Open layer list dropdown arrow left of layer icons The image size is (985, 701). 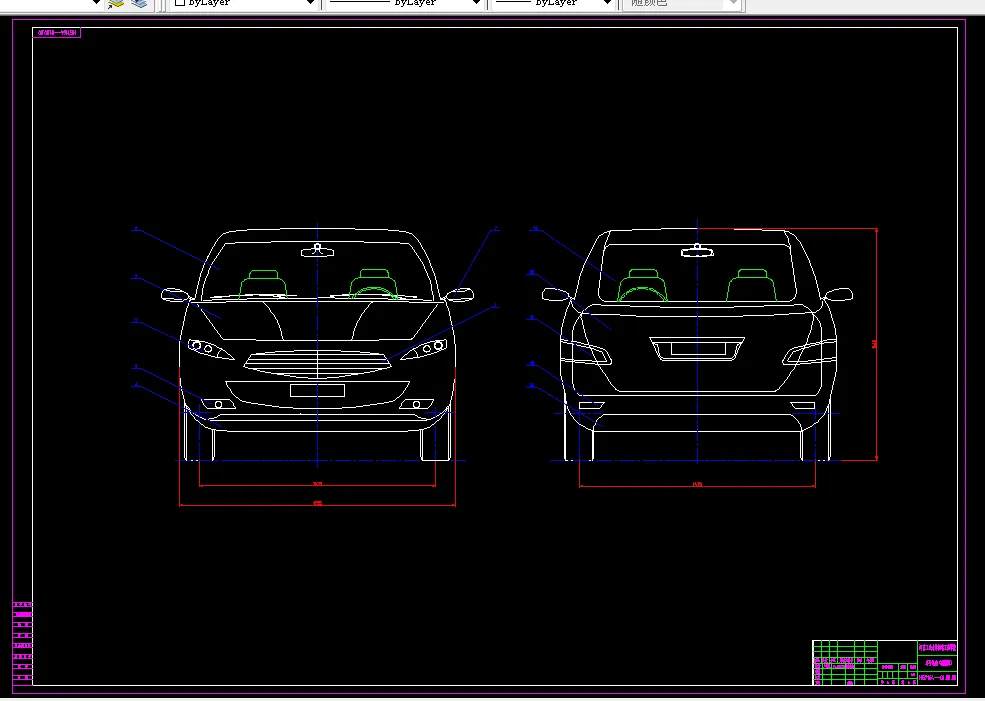pyautogui.click(x=96, y=3)
